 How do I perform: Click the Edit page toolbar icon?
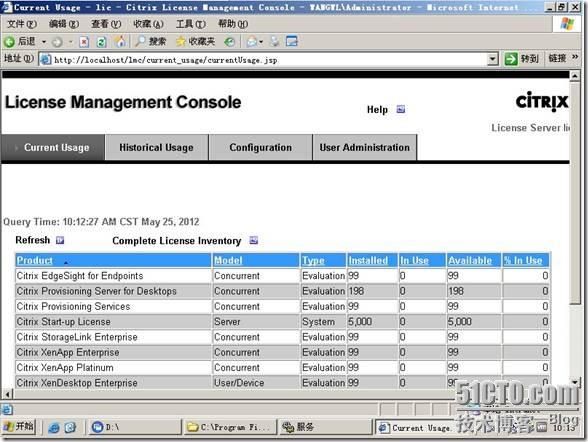pyautogui.click(x=292, y=41)
